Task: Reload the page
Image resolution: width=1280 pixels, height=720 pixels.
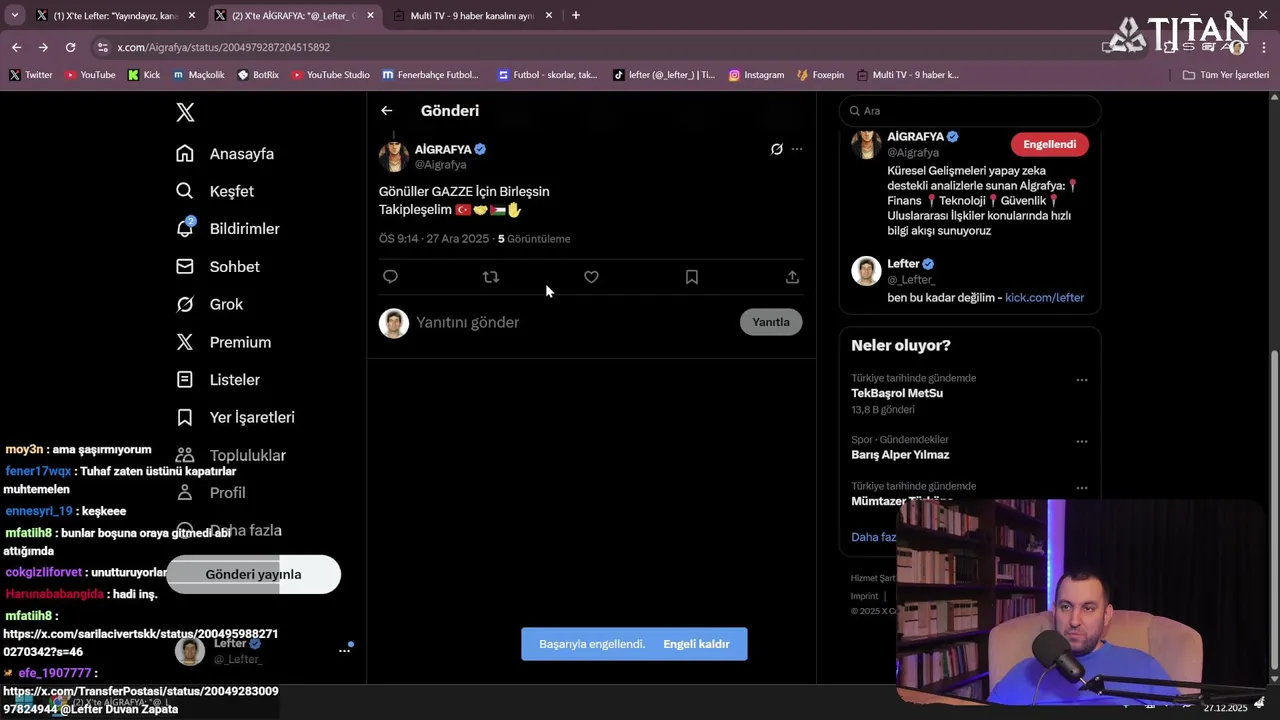Action: pos(70,47)
